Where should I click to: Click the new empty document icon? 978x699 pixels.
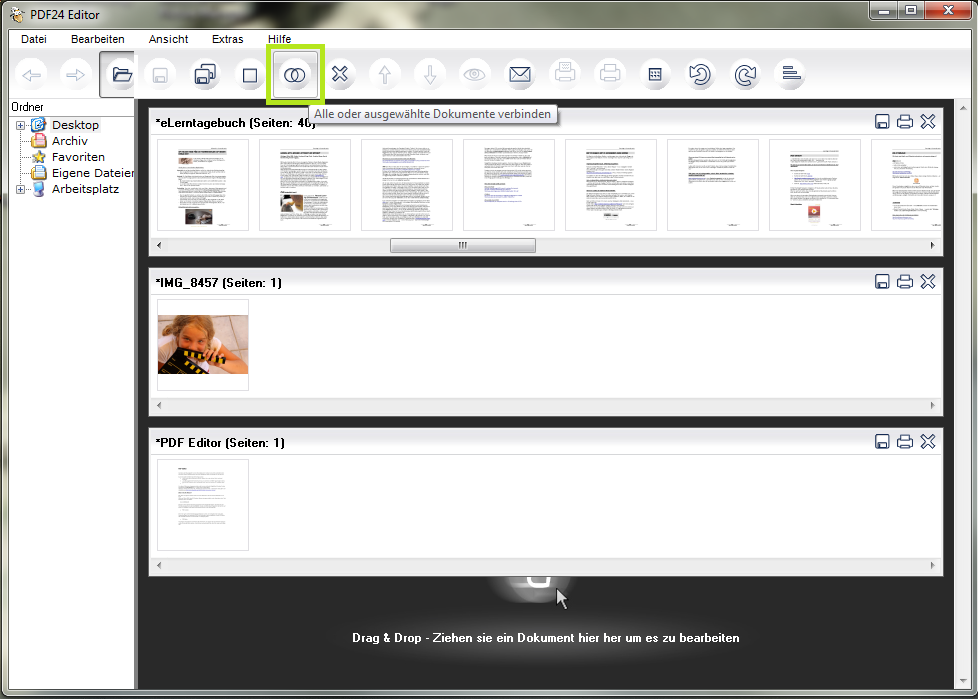(x=250, y=75)
